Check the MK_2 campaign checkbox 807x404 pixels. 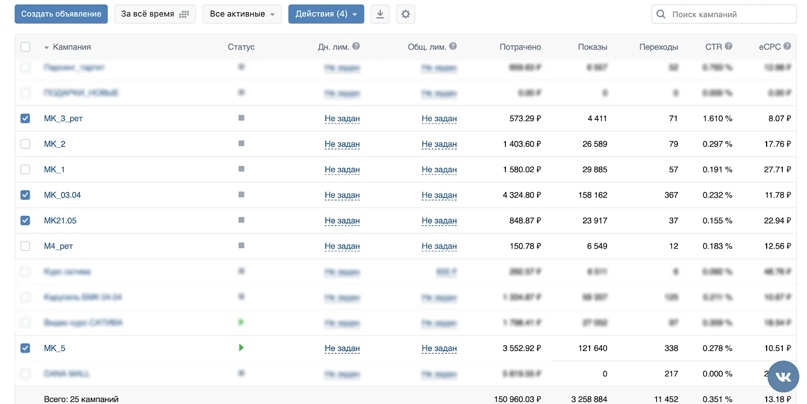point(25,144)
